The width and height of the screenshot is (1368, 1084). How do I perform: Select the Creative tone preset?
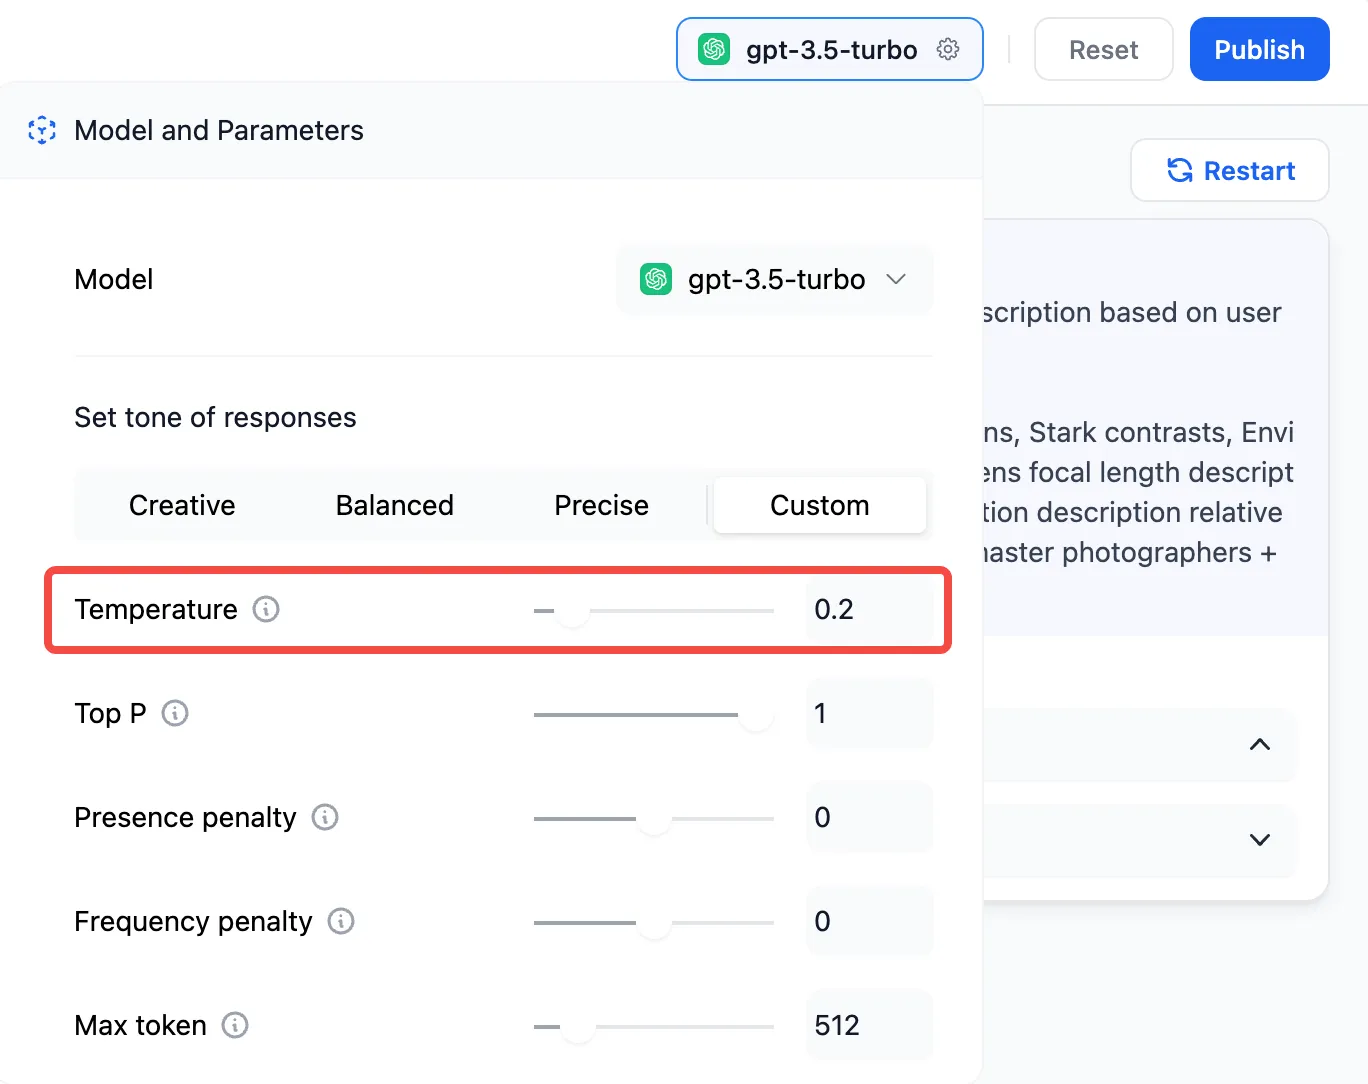[182, 505]
